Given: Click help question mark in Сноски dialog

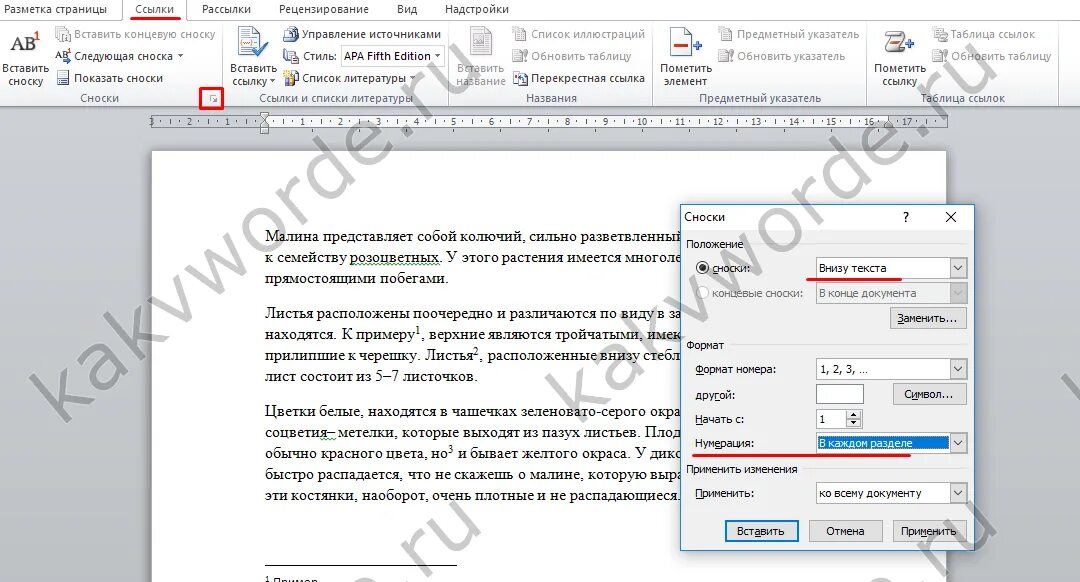Looking at the screenshot, I should click(906, 217).
